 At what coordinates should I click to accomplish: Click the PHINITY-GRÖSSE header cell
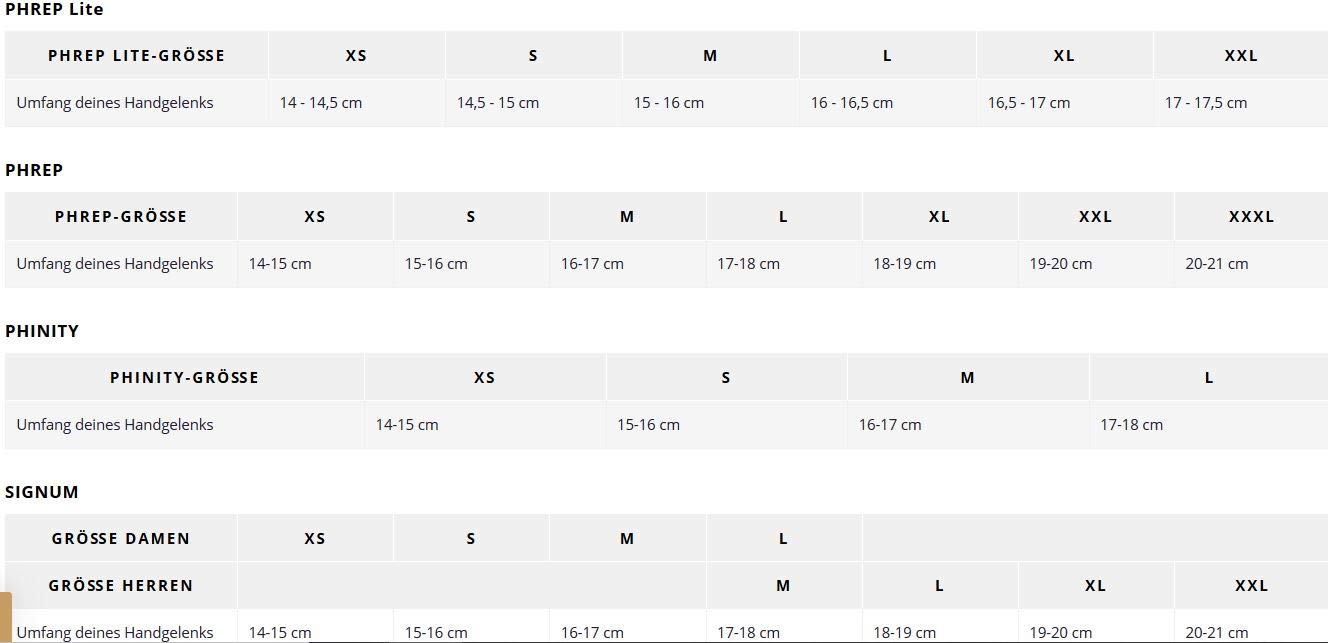coord(184,378)
